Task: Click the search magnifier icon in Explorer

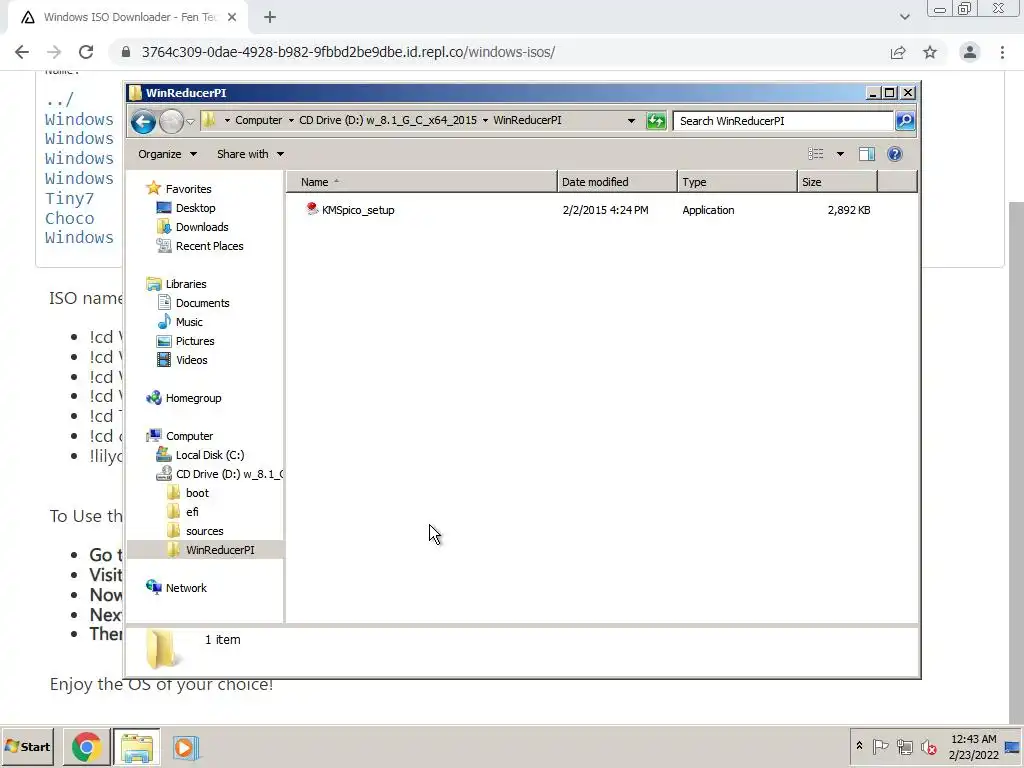Action: click(x=904, y=121)
